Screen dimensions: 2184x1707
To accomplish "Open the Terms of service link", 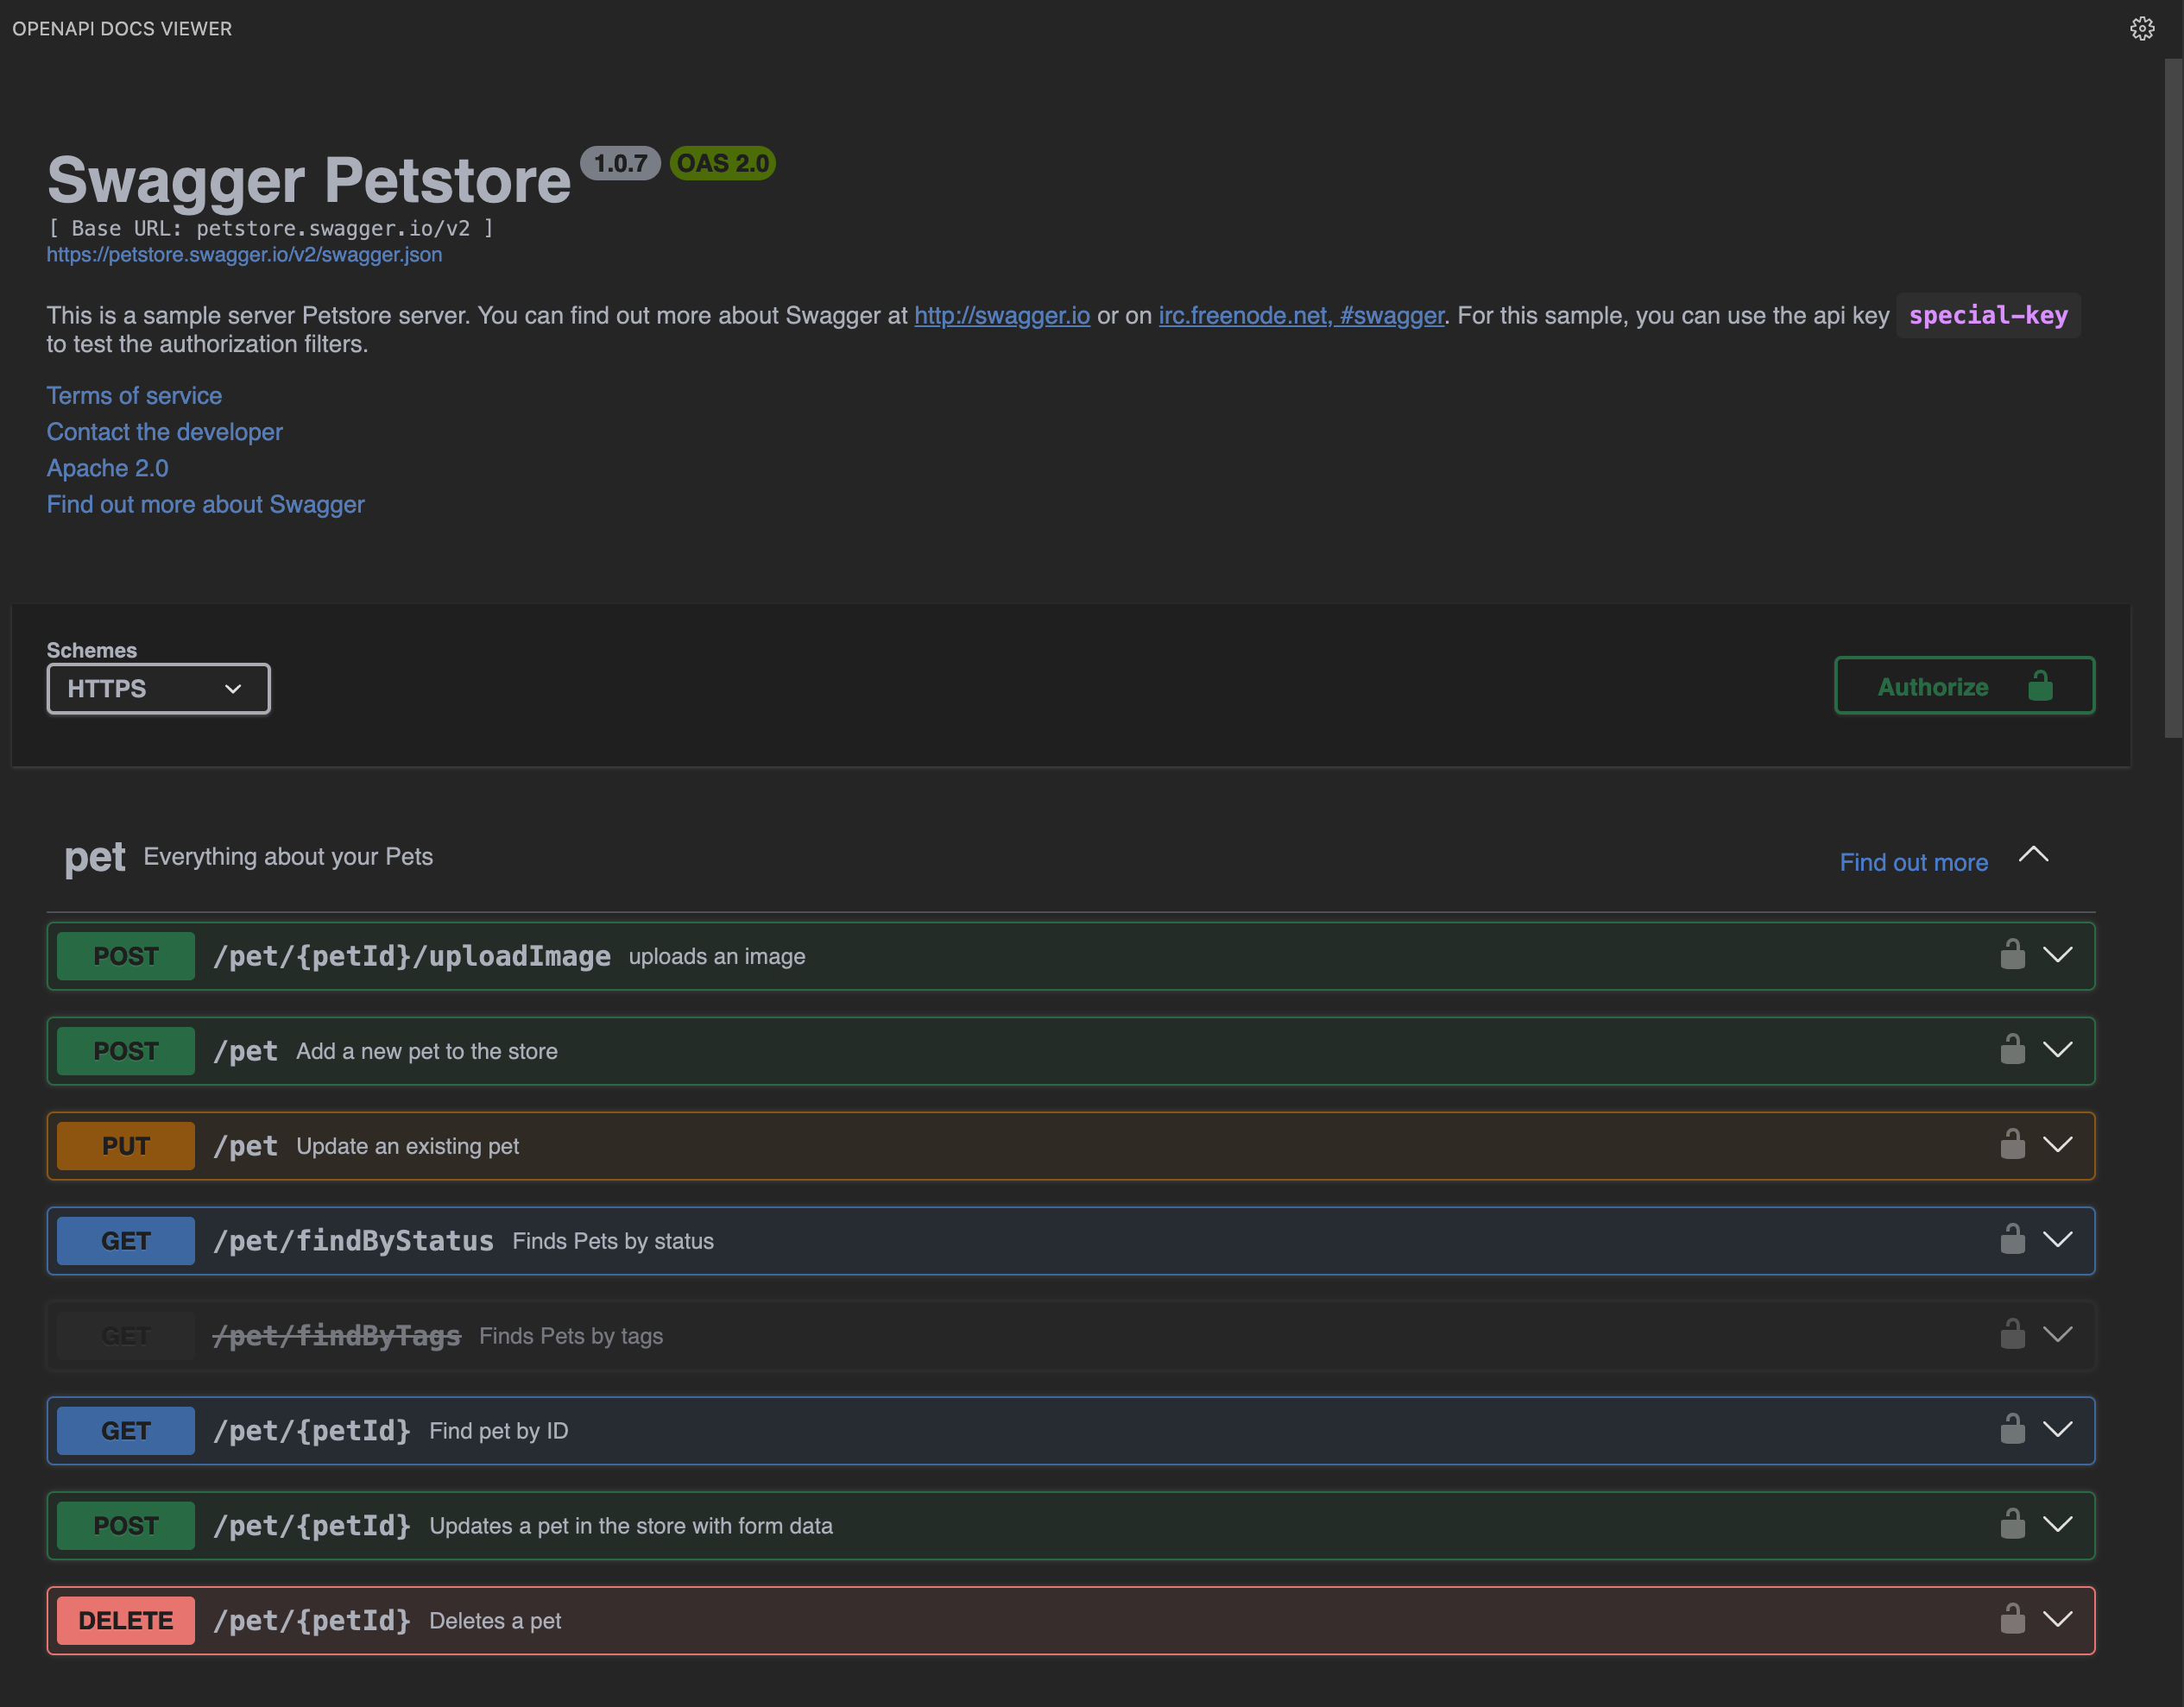I will click(x=134, y=396).
